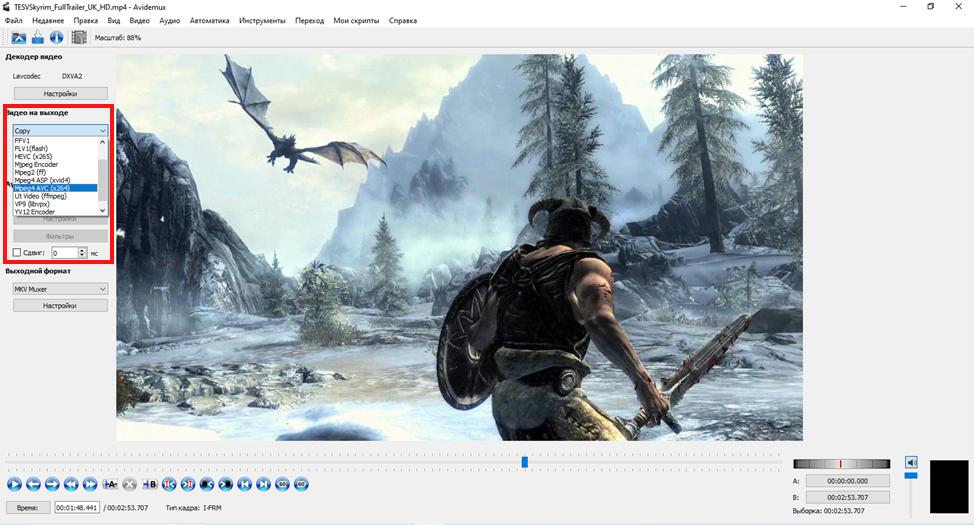Select FFV1 in codec list

tap(55, 140)
